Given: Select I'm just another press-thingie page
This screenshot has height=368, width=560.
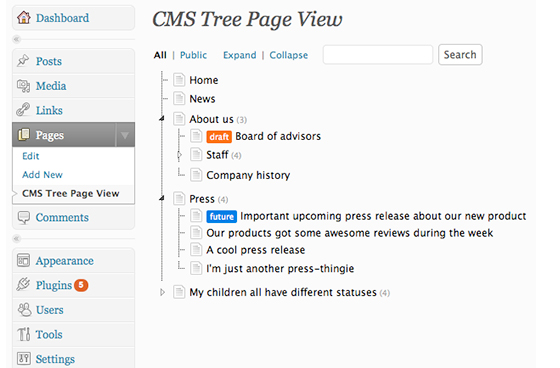Looking at the screenshot, I should [x=280, y=268].
